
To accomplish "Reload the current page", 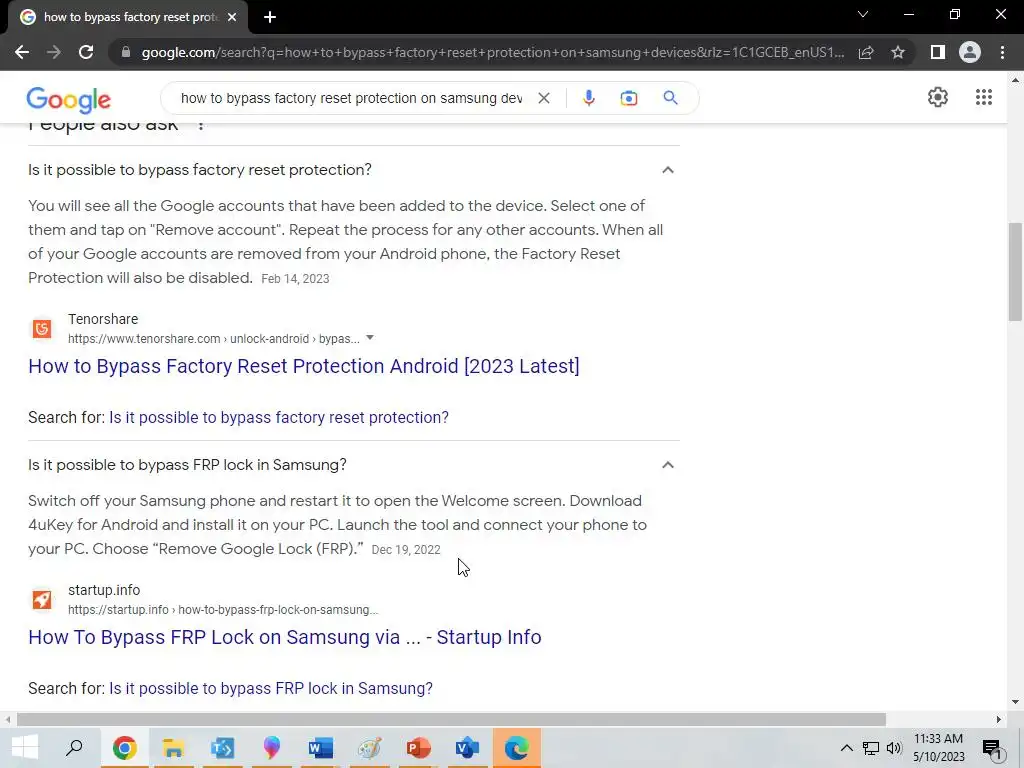I will (86, 52).
